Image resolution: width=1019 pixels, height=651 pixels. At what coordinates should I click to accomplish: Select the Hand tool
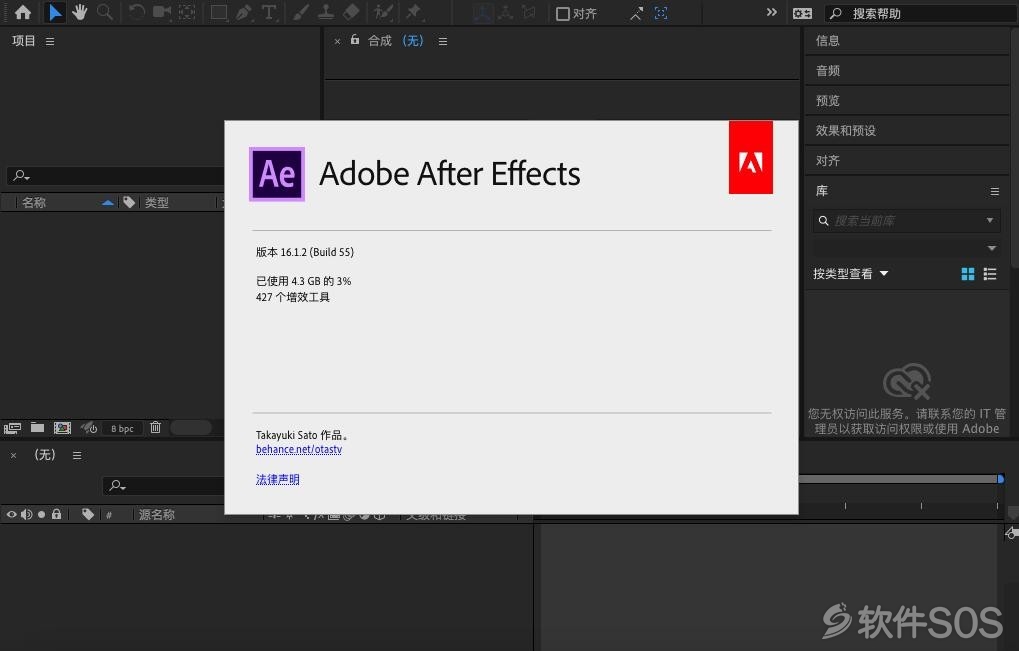tap(79, 12)
